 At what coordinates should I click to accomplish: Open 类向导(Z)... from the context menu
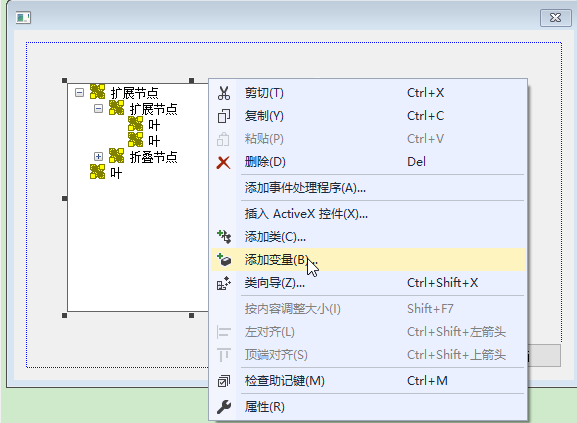368,283
